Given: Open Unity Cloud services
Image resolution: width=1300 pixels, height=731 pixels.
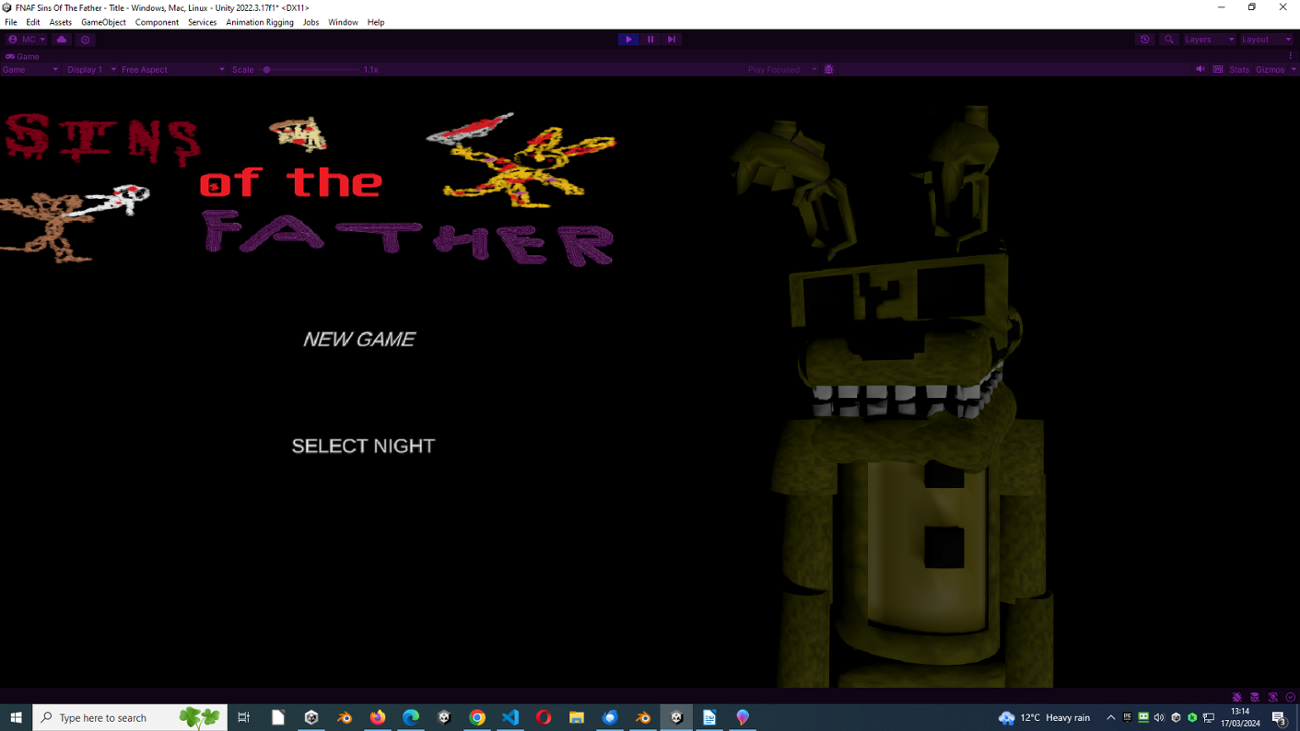Looking at the screenshot, I should coord(61,40).
